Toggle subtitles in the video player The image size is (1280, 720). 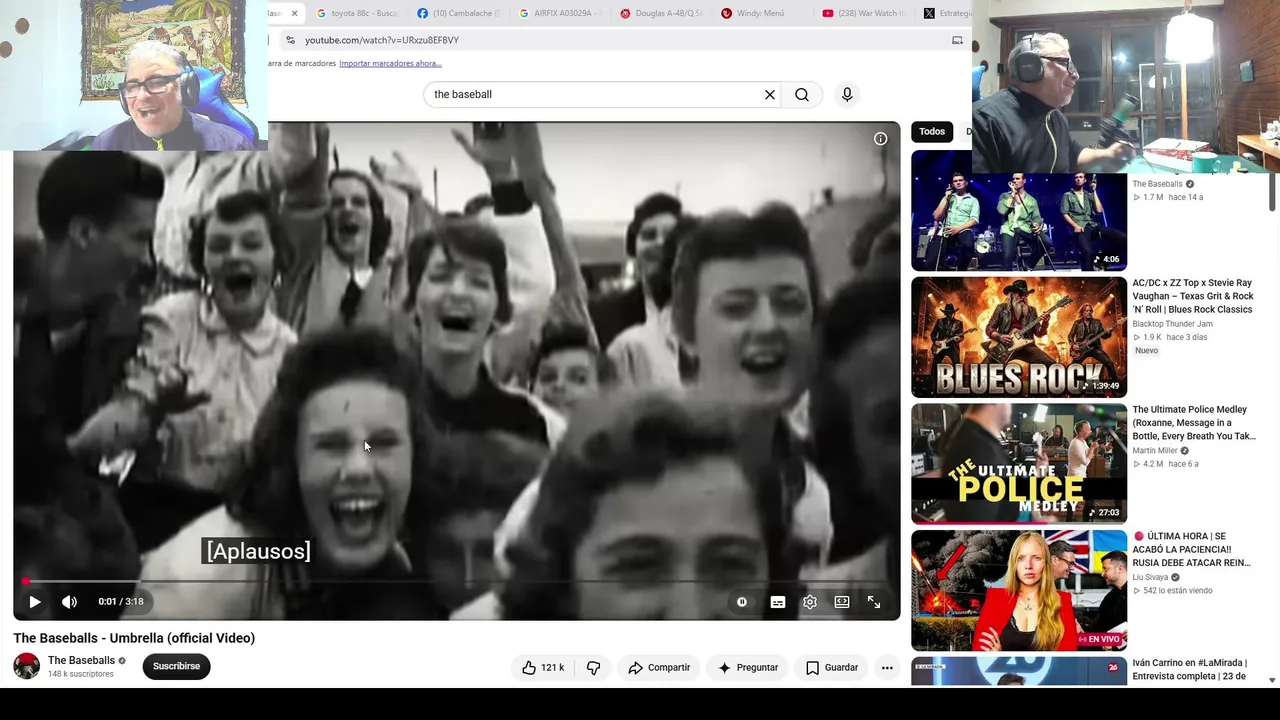(778, 602)
